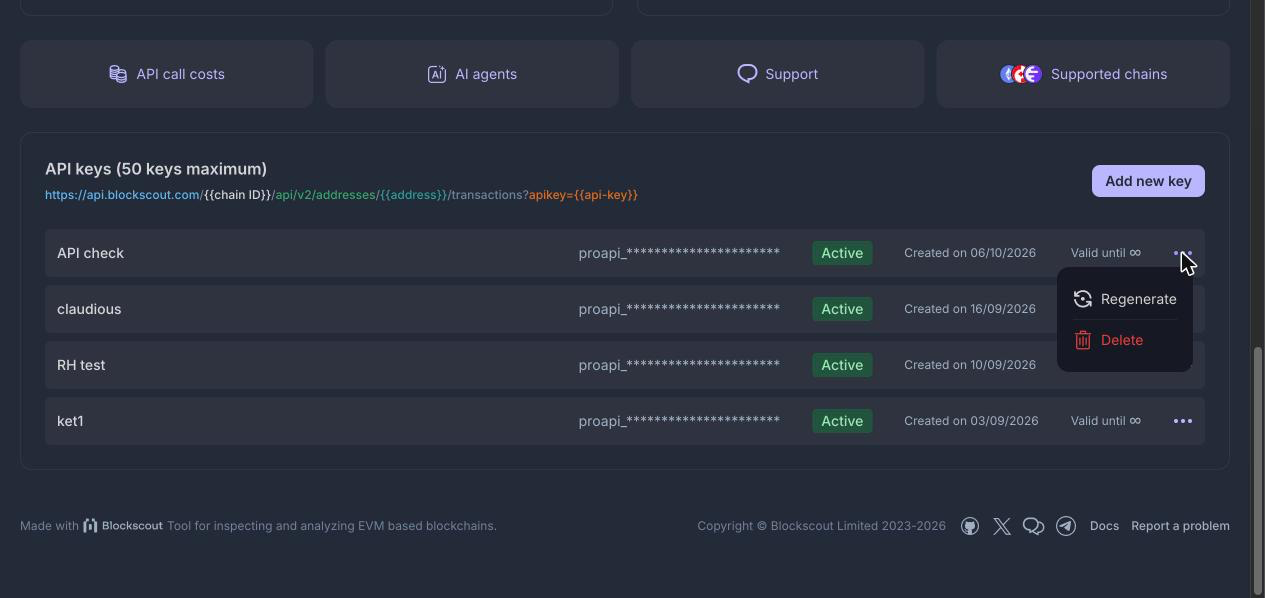Viewport: 1265px width, 598px height.
Task: Close the three-dot menu for API check key
Action: click(1183, 253)
